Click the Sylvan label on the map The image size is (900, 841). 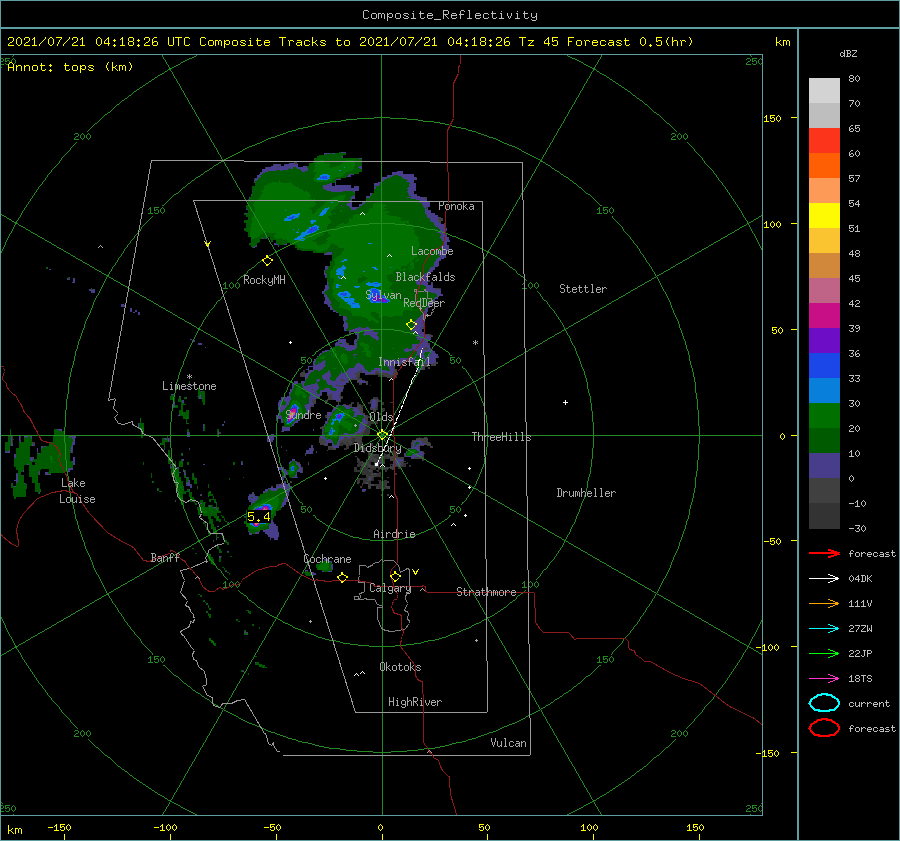tap(383, 295)
